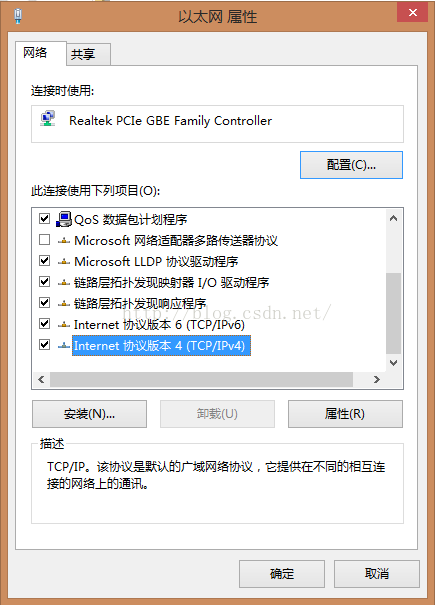
Task: Select Internet 协议版本 4 (TCP/IPv4) list entry
Action: [161, 346]
